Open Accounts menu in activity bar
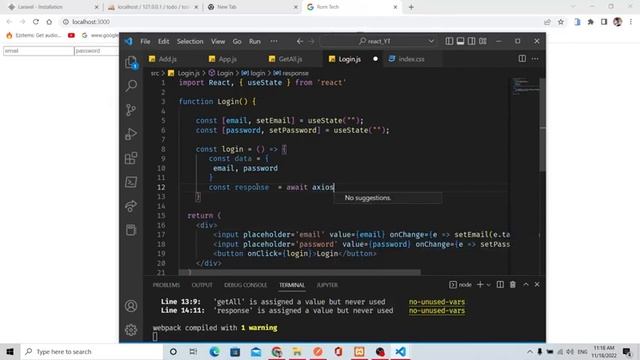Screen dimensions: 640x360 click(x=131, y=306)
